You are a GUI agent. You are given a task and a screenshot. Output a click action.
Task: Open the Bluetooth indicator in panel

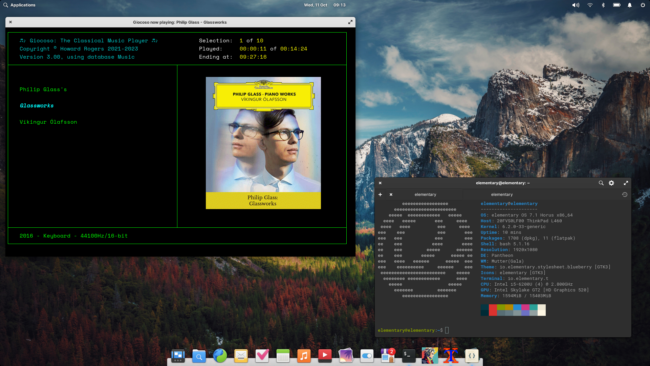603,5
